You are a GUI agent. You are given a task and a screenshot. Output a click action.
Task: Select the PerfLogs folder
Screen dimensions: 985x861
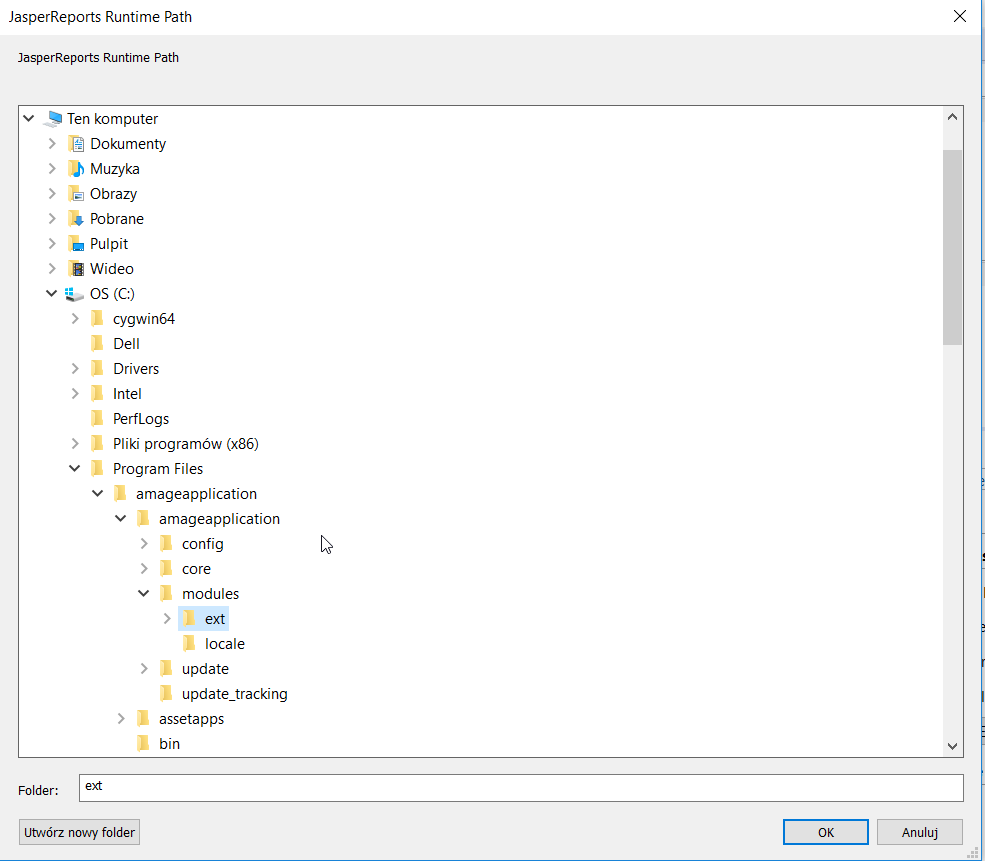point(140,419)
